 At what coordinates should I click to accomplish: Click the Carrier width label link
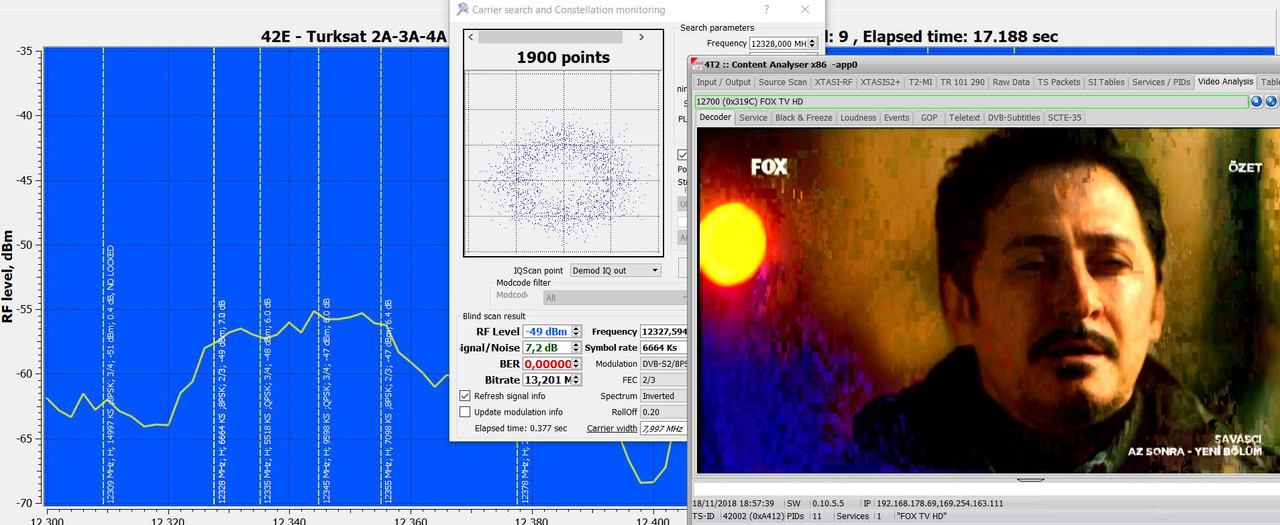click(x=612, y=428)
